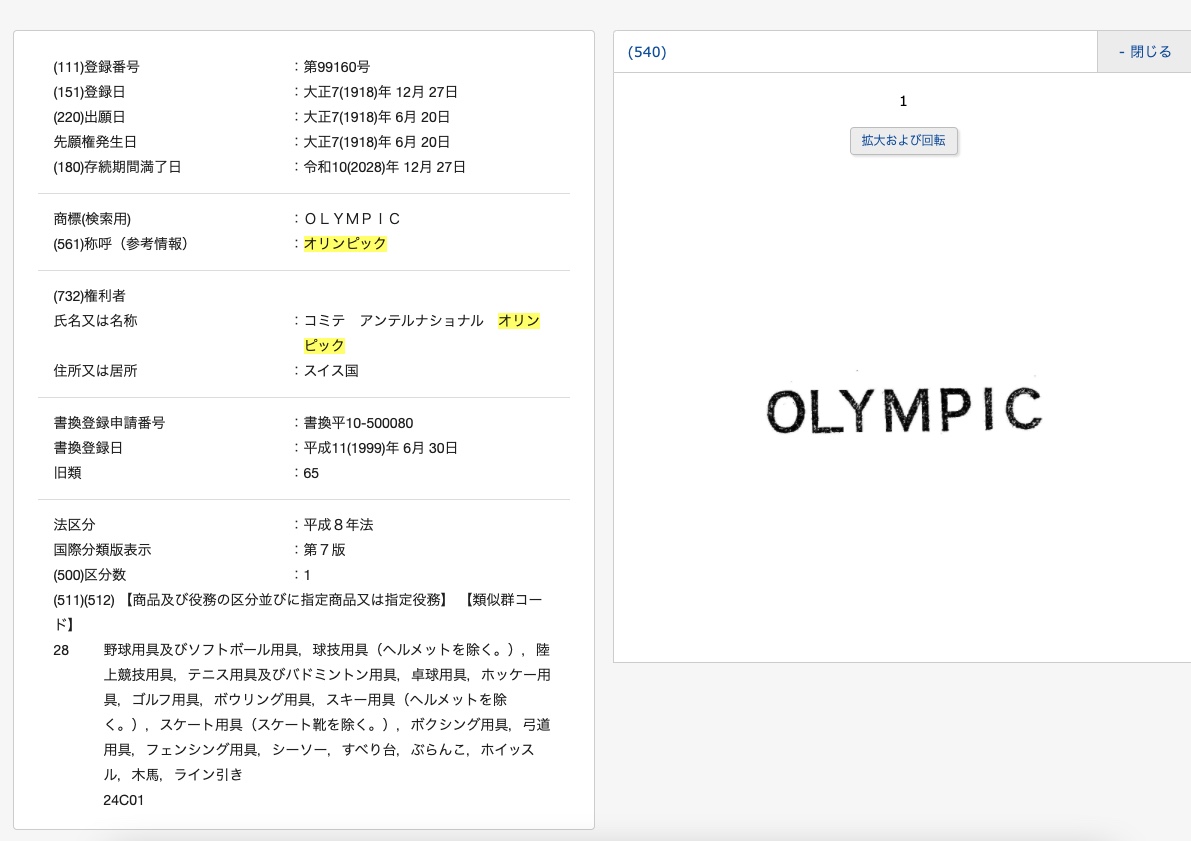Open the (540) link in the panel header
The width and height of the screenshot is (1191, 841).
[646, 52]
